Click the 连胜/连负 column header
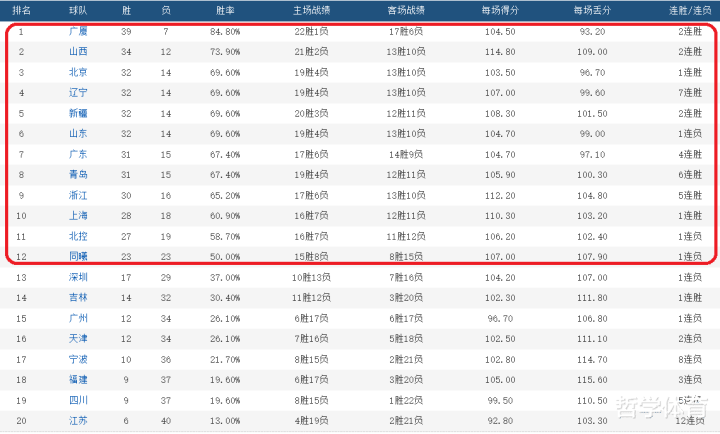 (690, 11)
